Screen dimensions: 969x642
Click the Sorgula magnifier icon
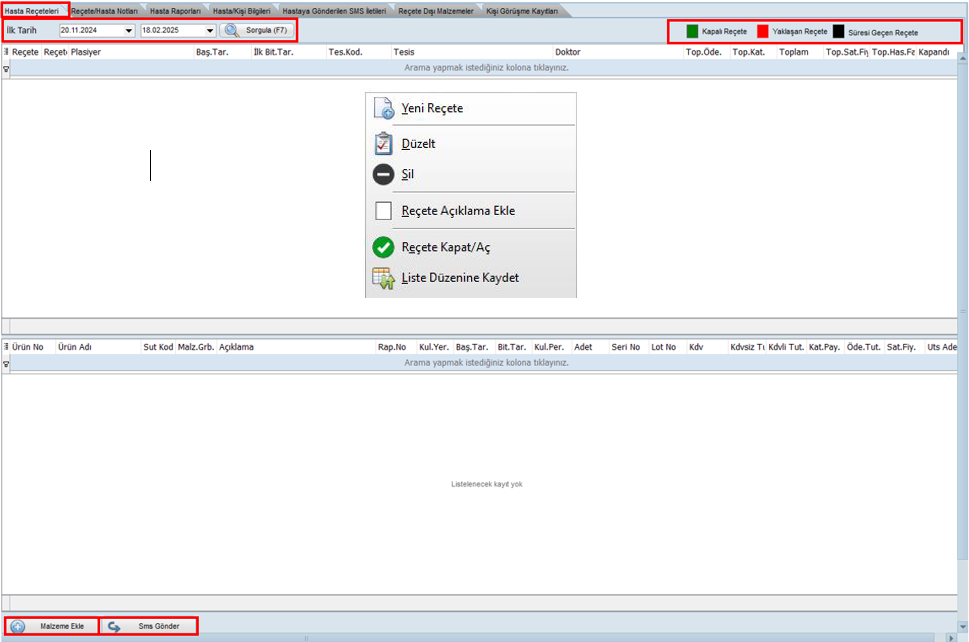(232, 30)
